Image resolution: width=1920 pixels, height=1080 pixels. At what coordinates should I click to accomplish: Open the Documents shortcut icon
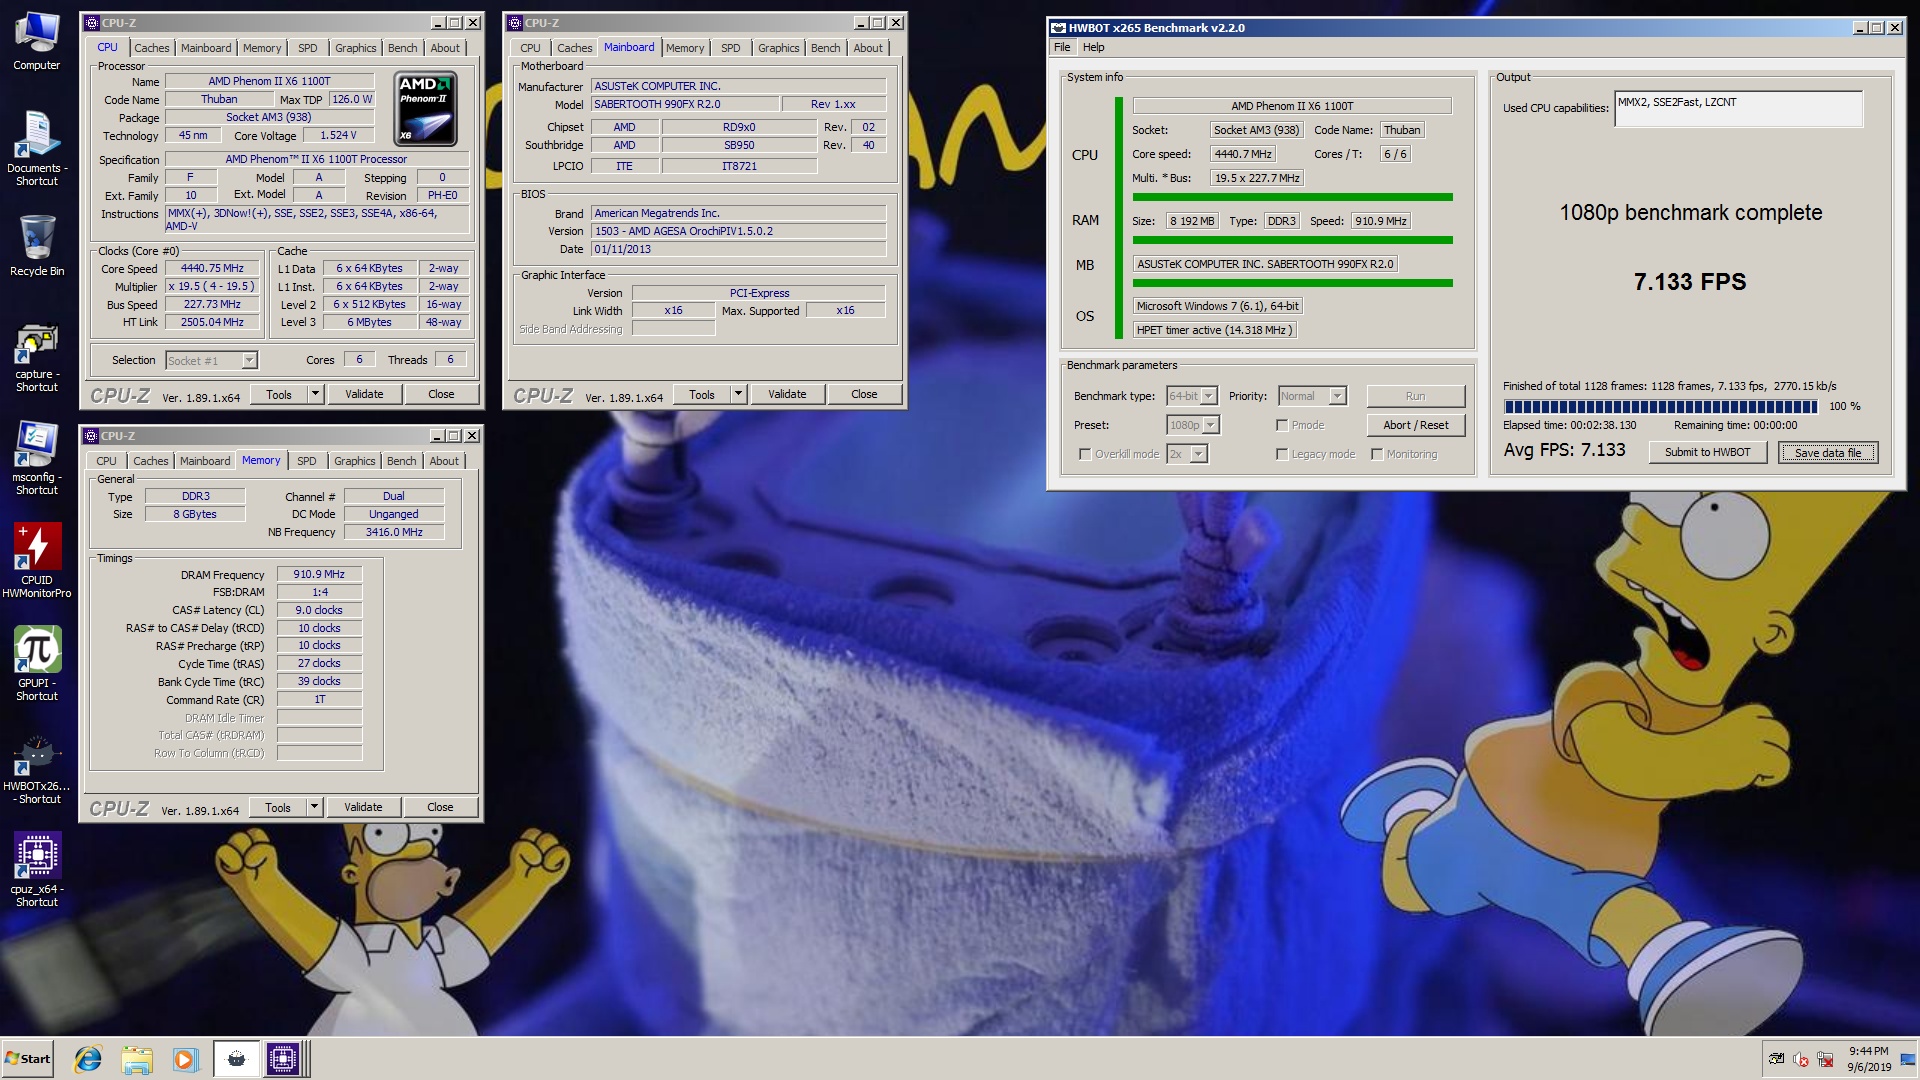pos(37,148)
